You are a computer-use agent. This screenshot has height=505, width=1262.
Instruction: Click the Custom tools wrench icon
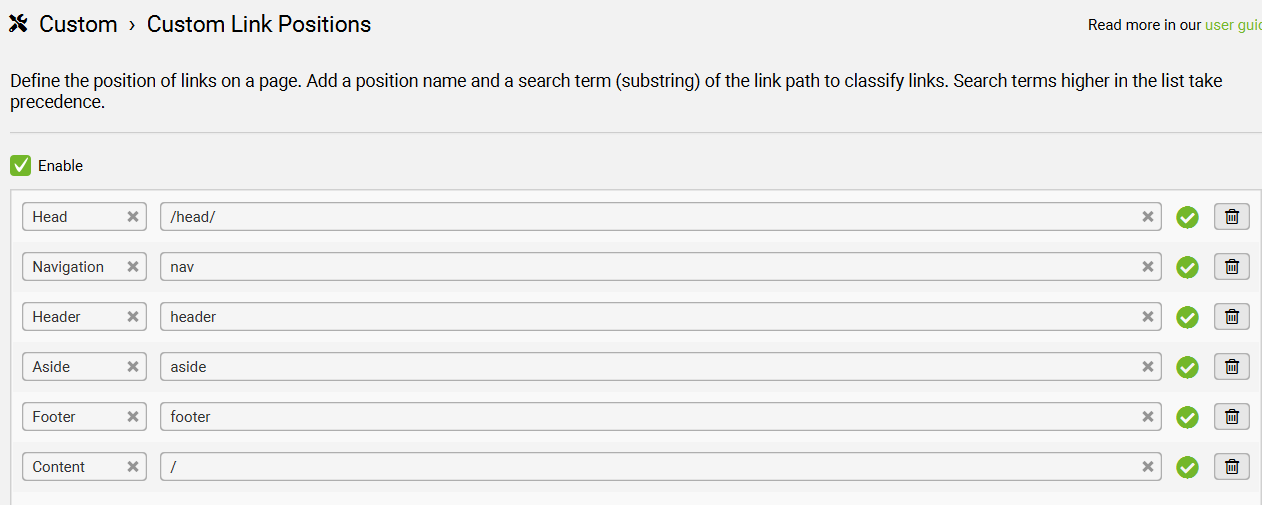(18, 24)
